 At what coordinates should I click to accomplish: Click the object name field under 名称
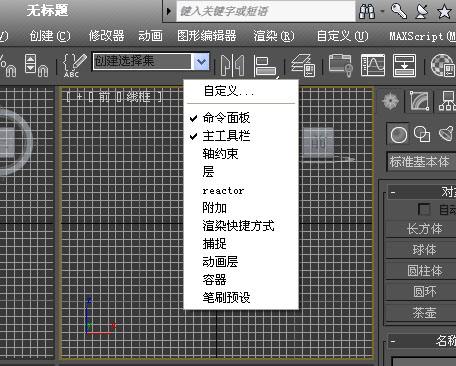tap(424, 362)
